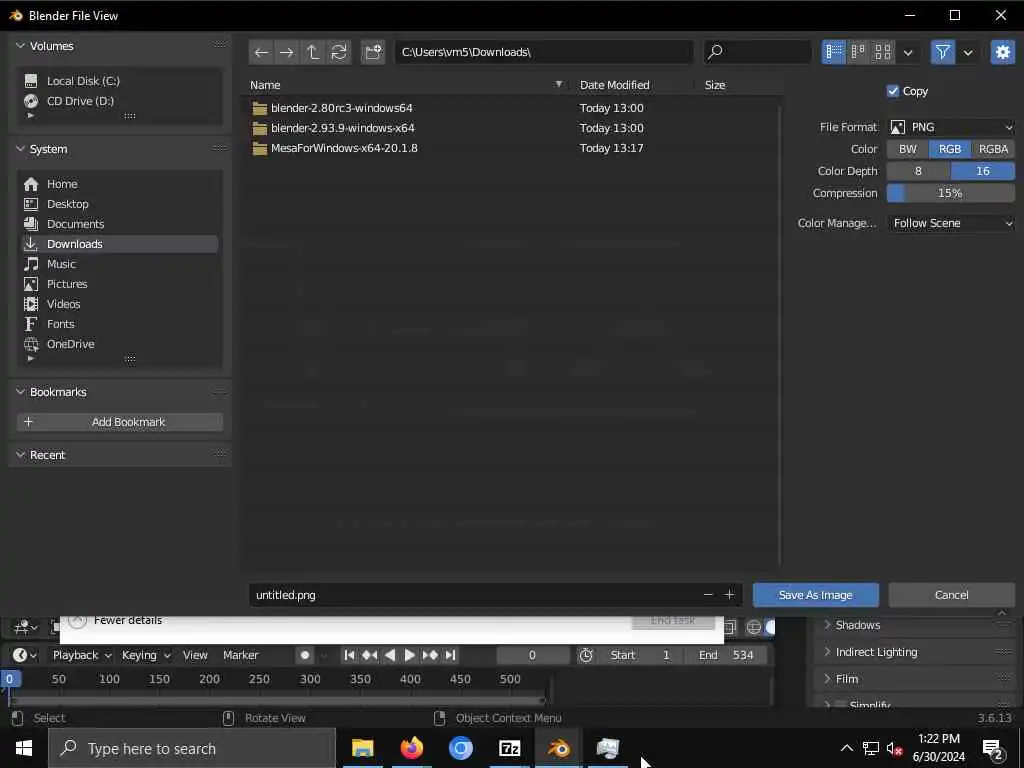Refresh the file list
1024x768 pixels.
pos(339,52)
